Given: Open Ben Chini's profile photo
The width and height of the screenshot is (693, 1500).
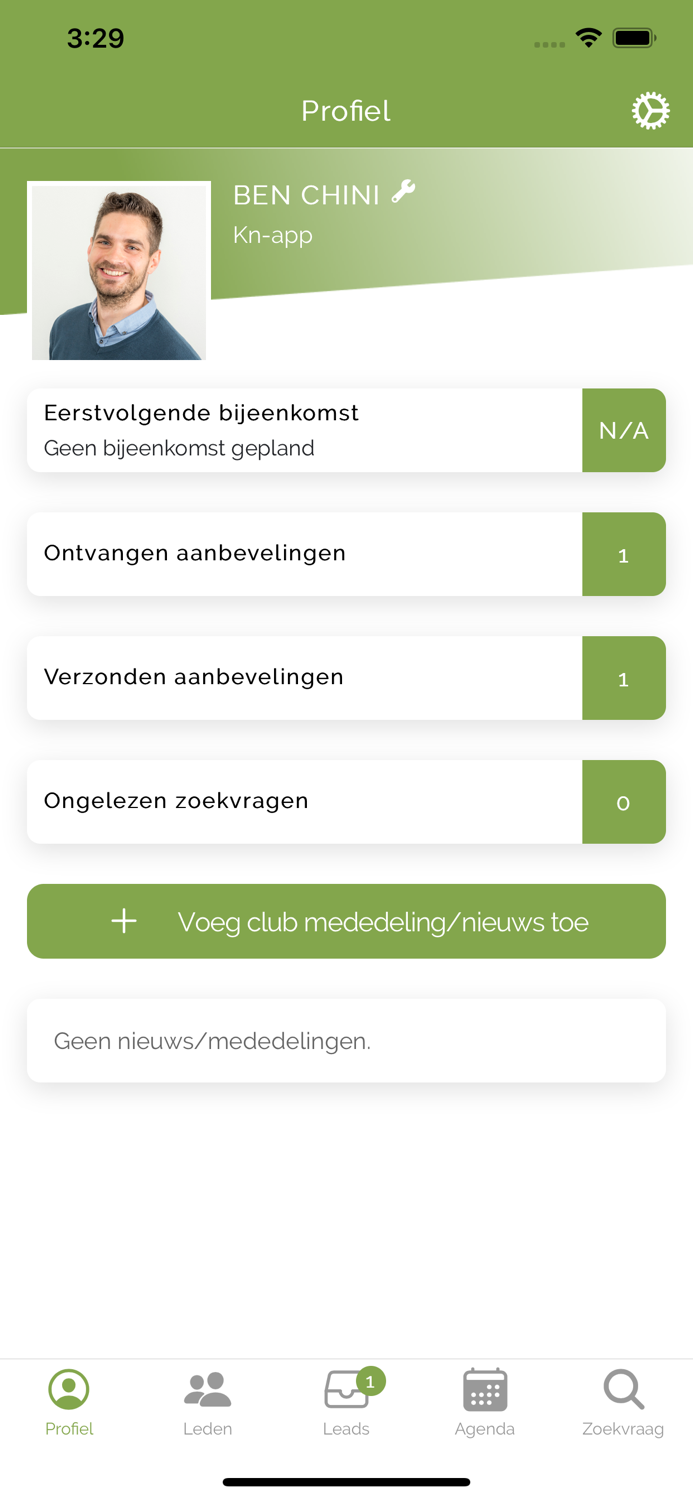Looking at the screenshot, I should [119, 270].
